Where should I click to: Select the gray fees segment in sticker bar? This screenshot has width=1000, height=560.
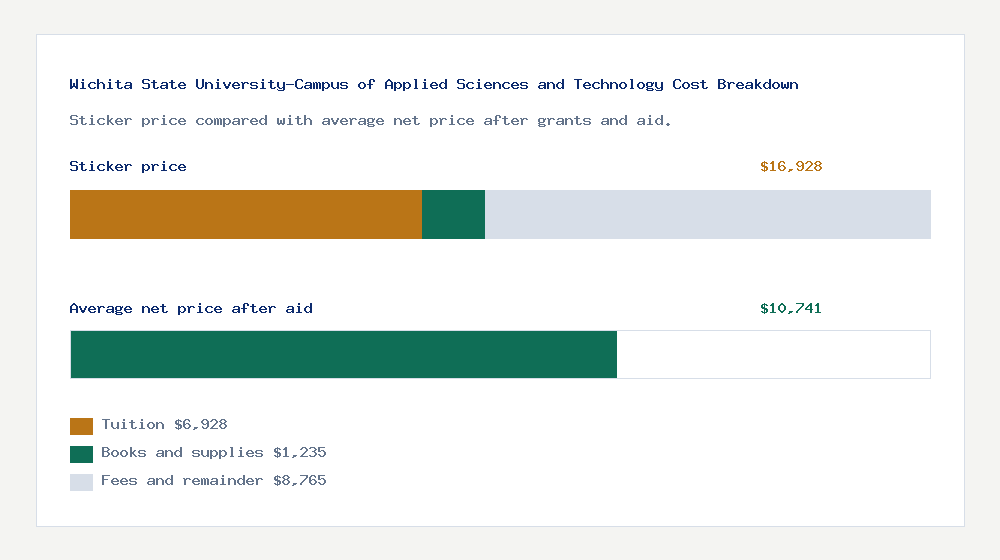[708, 214]
